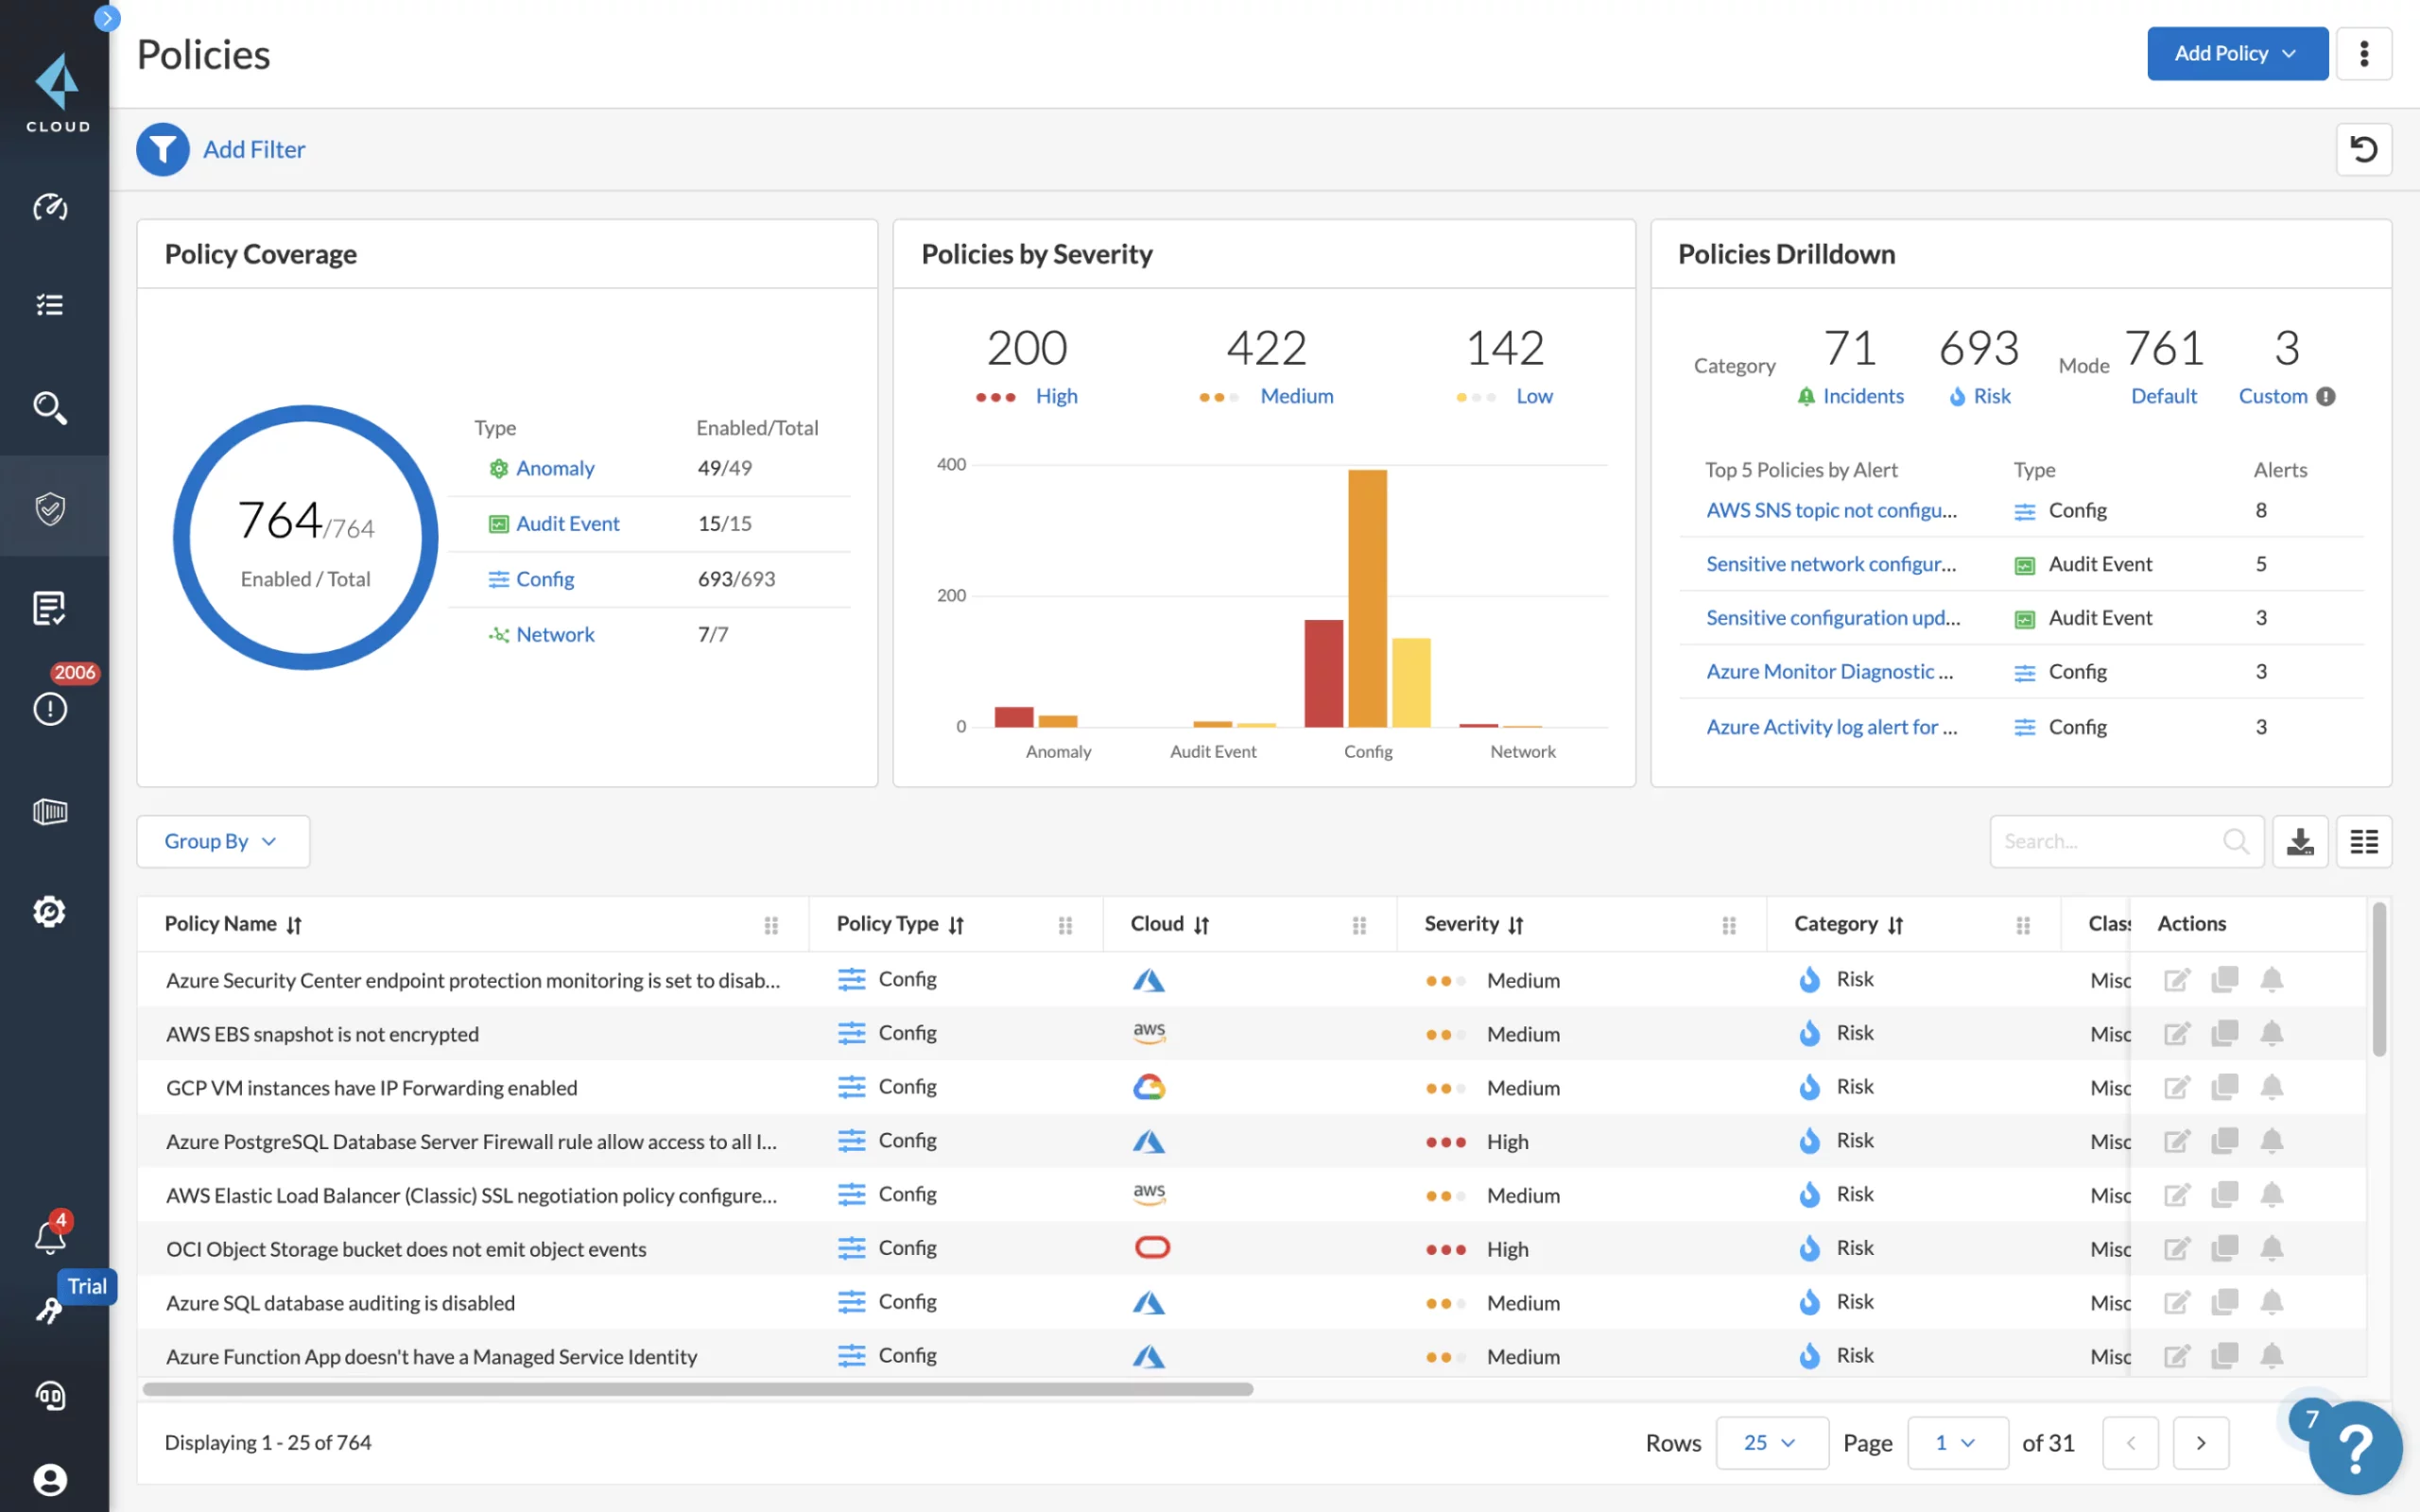Screen dimensions: 2420x1512
Task: Click the column layout toggle icon
Action: click(2362, 841)
